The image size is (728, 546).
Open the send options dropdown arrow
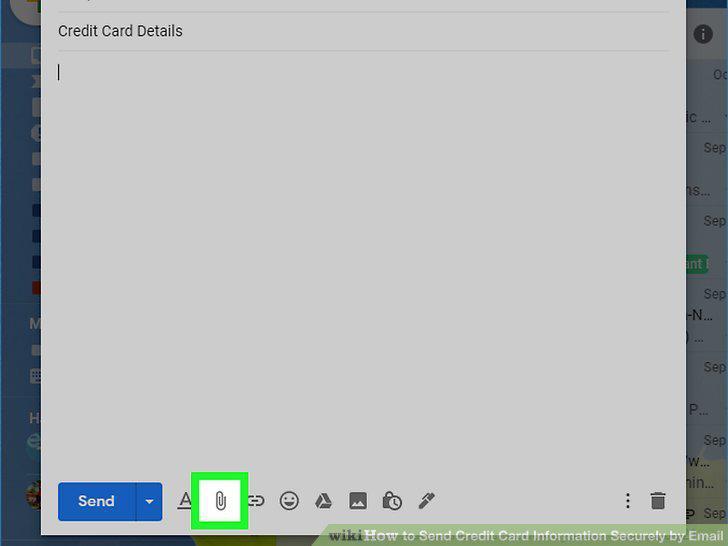[x=149, y=501]
